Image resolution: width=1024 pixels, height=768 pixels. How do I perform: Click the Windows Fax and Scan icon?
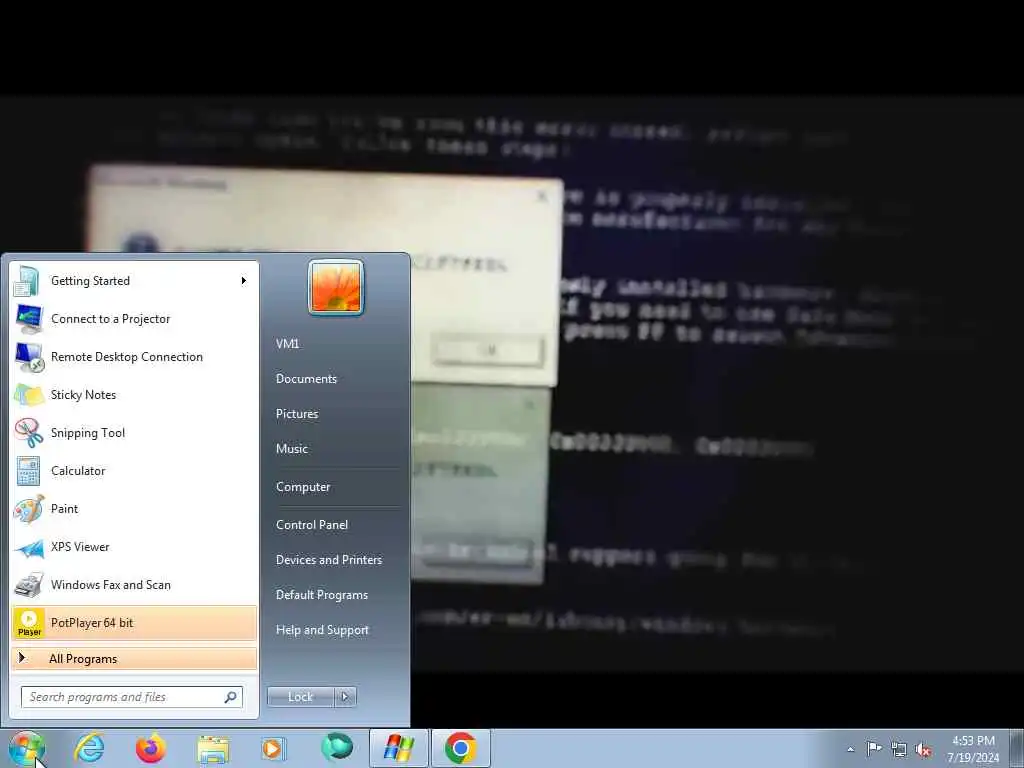(x=29, y=585)
